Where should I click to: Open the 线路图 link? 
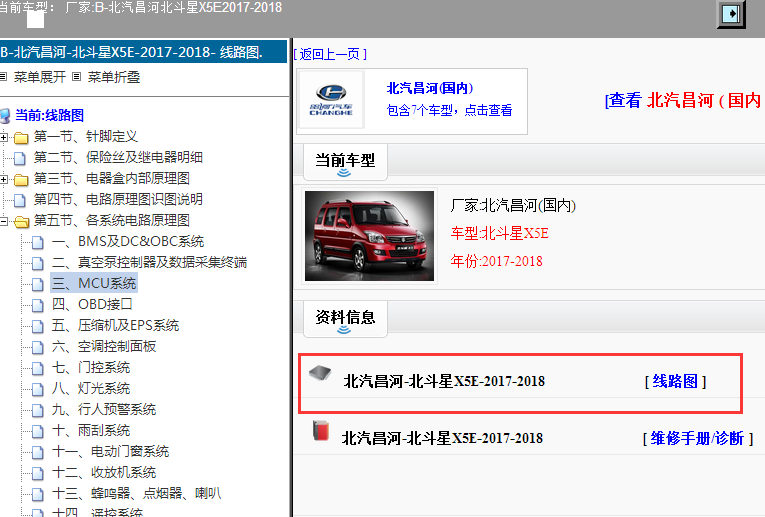pos(675,381)
